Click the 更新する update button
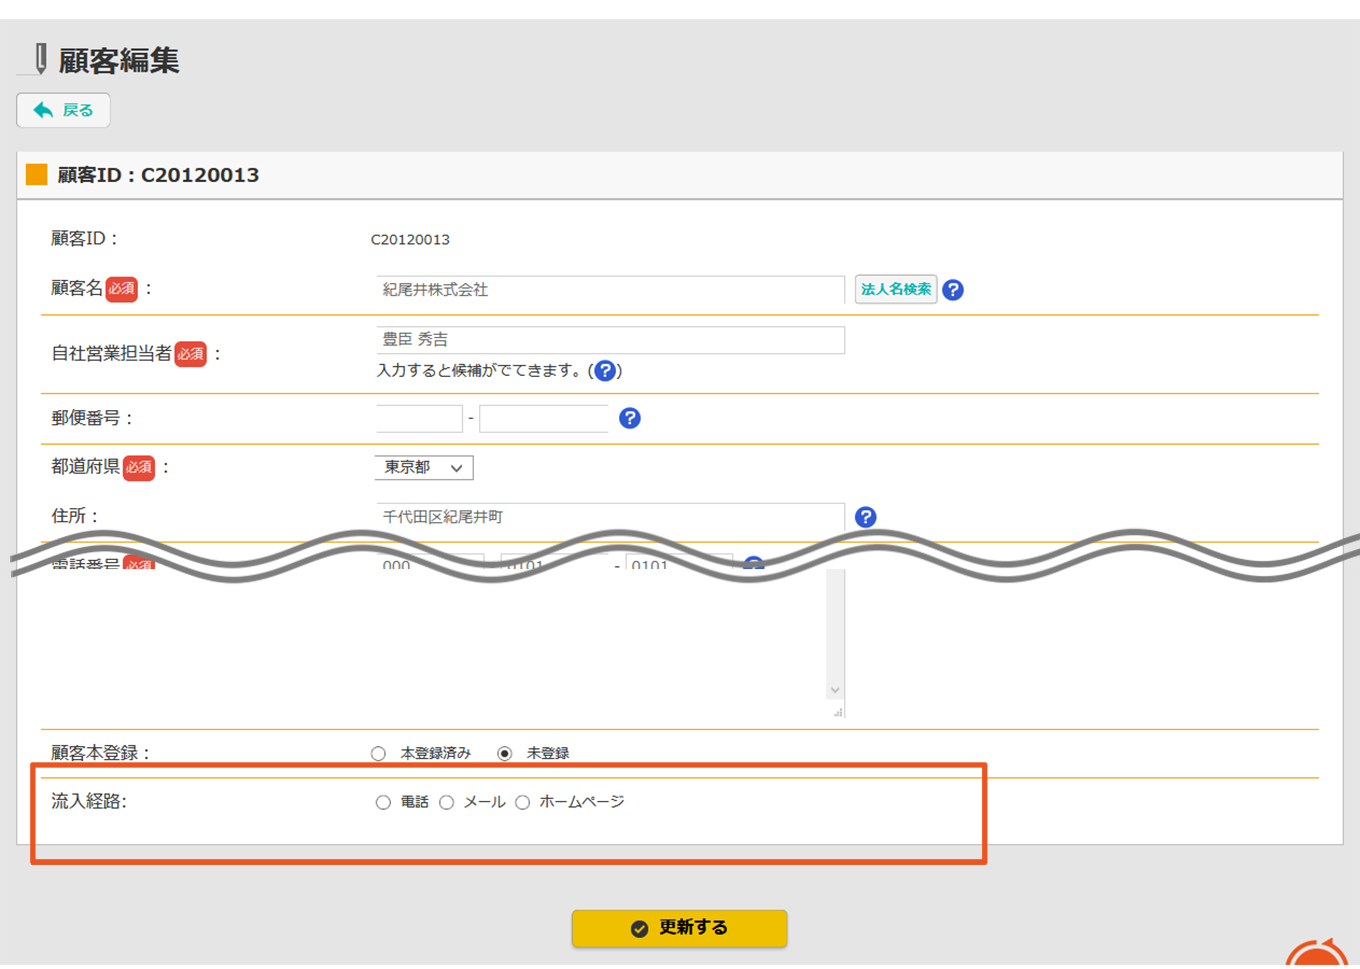The image size is (1360, 969). click(x=680, y=928)
